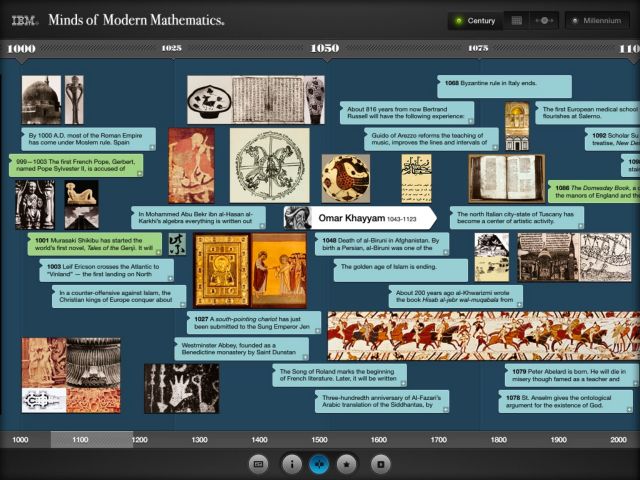
Task: Jump to year 1800 on bottom timeline
Action: (x=498, y=440)
